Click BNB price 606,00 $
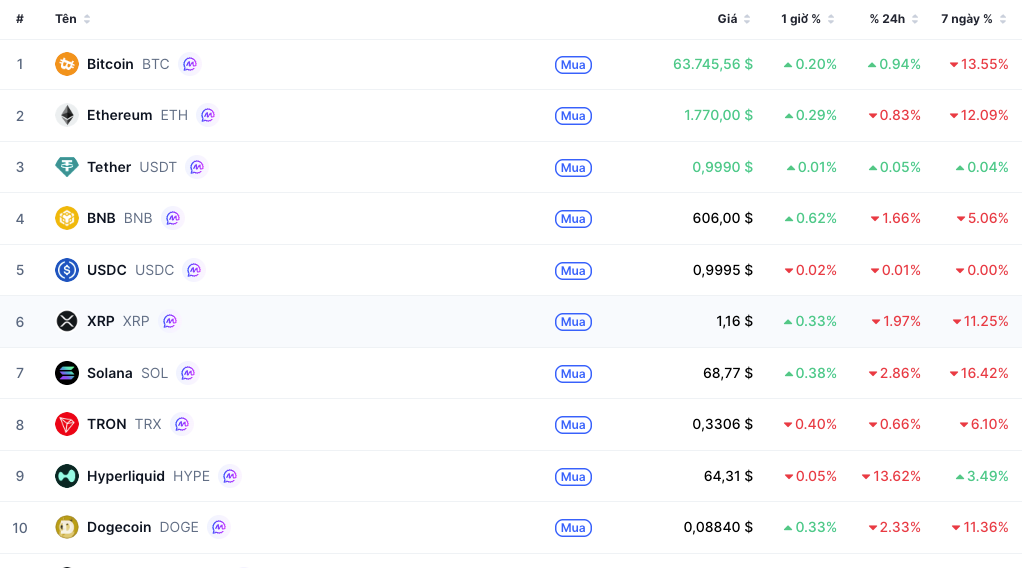The image size is (1022, 568). tap(722, 218)
